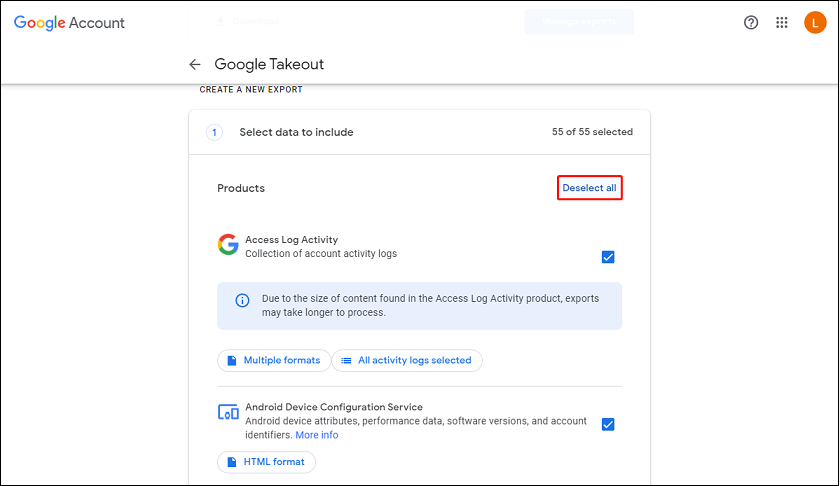Click 'Collection of account activity logs' description
The height and width of the screenshot is (486, 840).
(x=321, y=253)
